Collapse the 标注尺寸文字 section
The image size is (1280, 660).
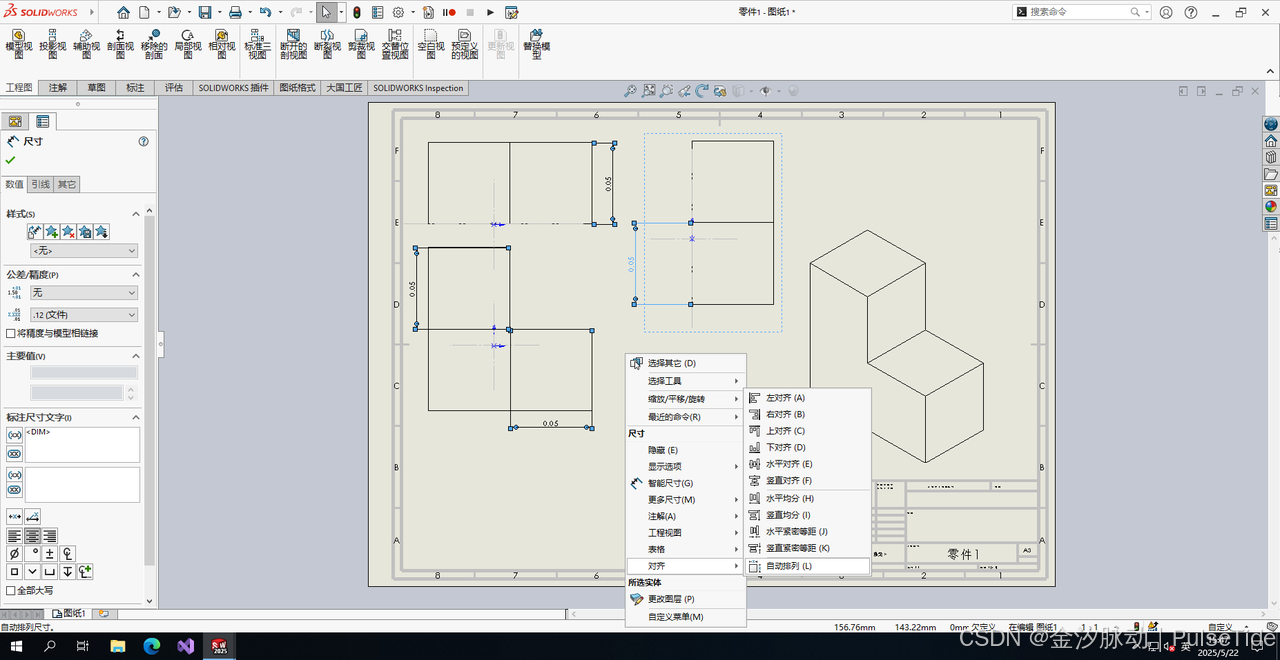click(x=136, y=417)
